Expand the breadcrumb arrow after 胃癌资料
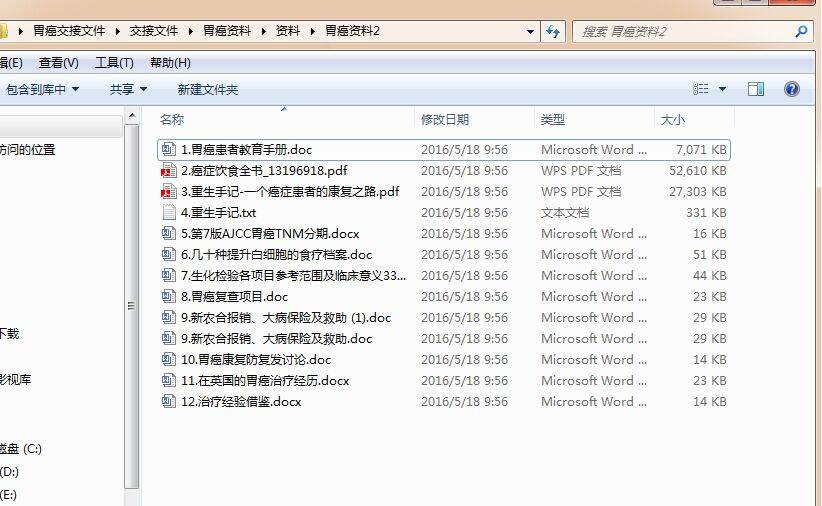The height and width of the screenshot is (506, 822). point(263,31)
